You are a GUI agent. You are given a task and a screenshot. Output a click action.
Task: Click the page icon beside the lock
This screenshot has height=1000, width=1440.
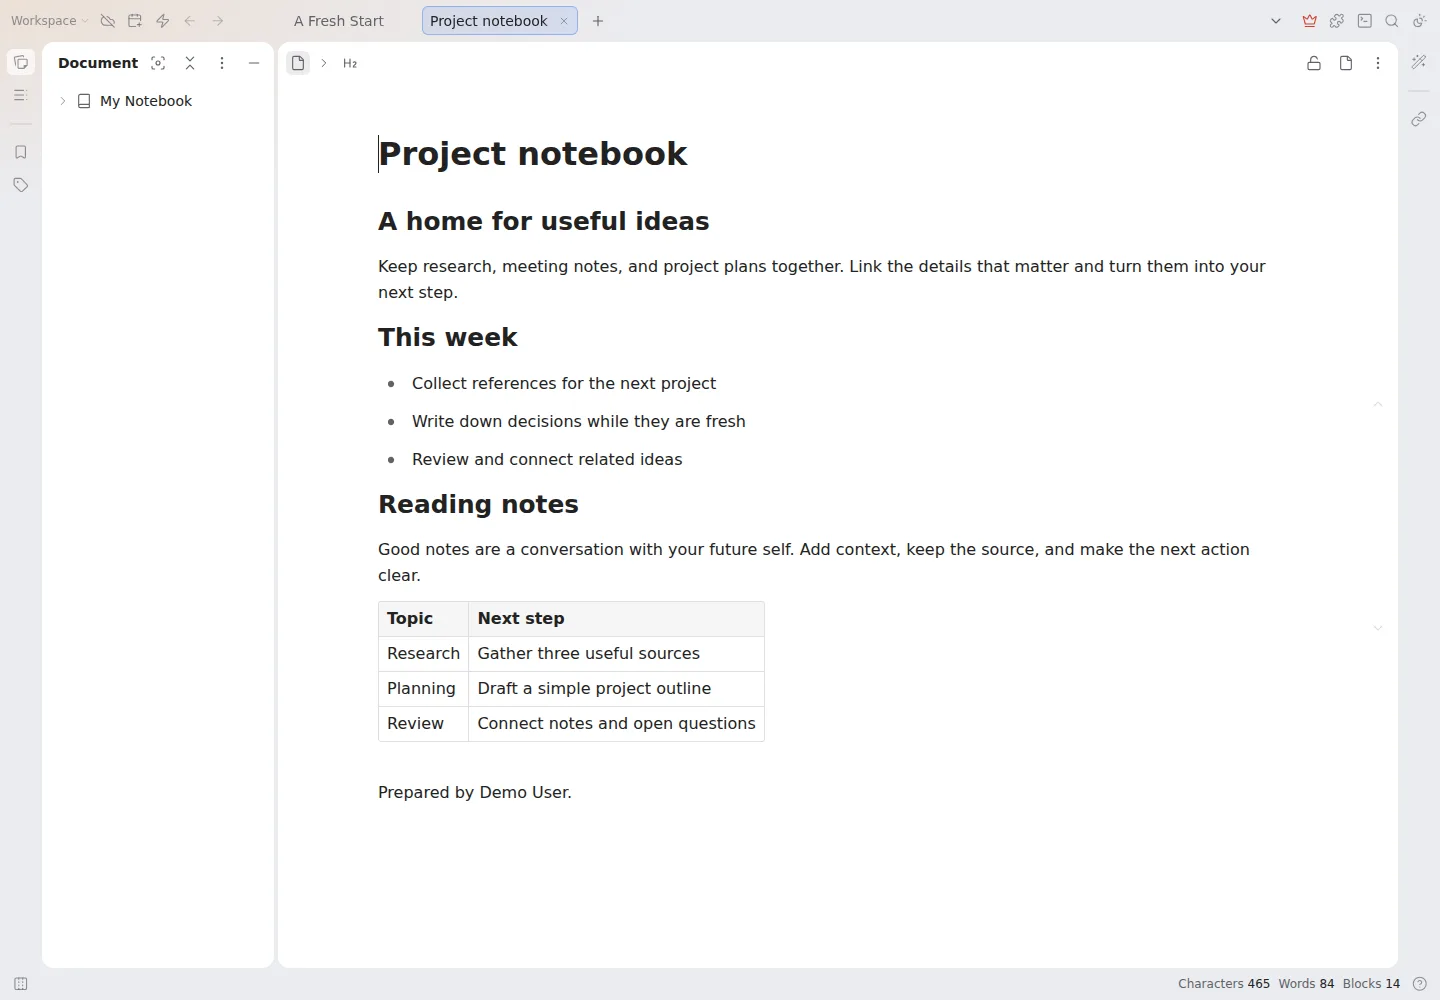pyautogui.click(x=1346, y=63)
